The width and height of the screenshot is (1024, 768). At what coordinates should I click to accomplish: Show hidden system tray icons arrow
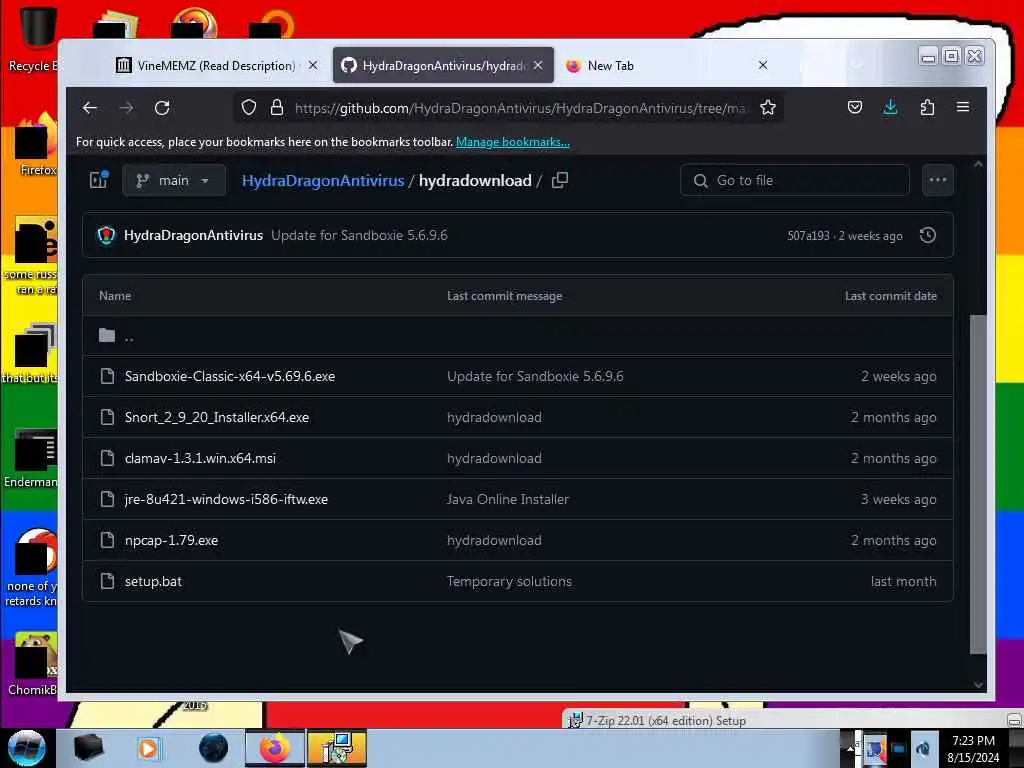coord(850,748)
